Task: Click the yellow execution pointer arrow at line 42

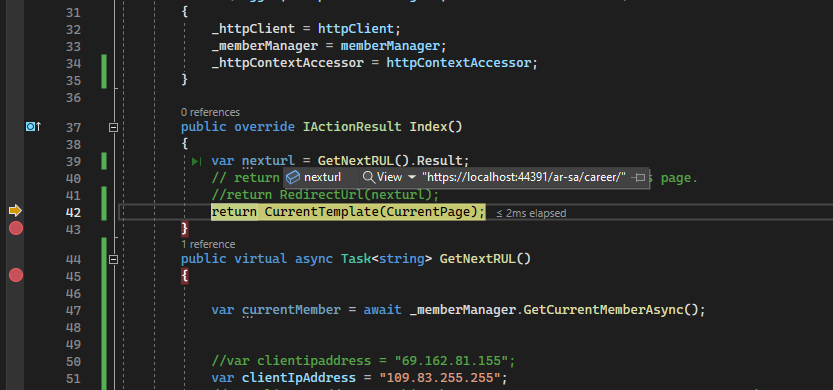Action: [15, 211]
